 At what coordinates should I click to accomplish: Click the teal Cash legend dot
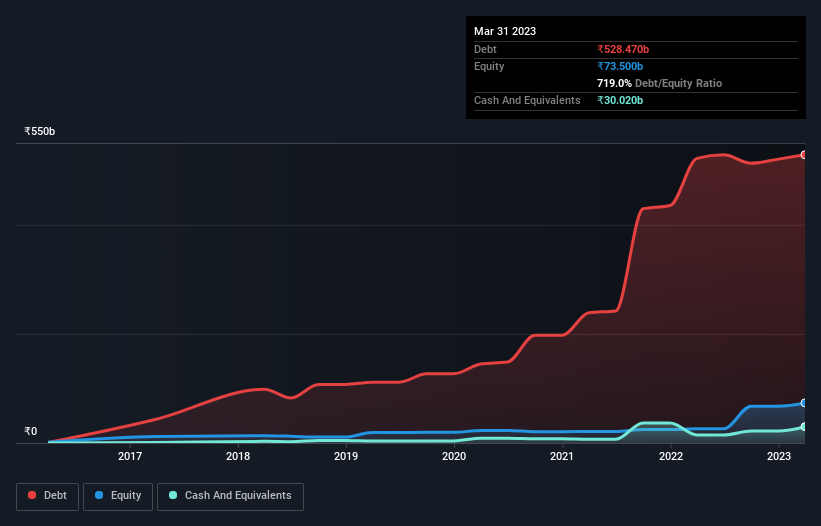click(173, 495)
